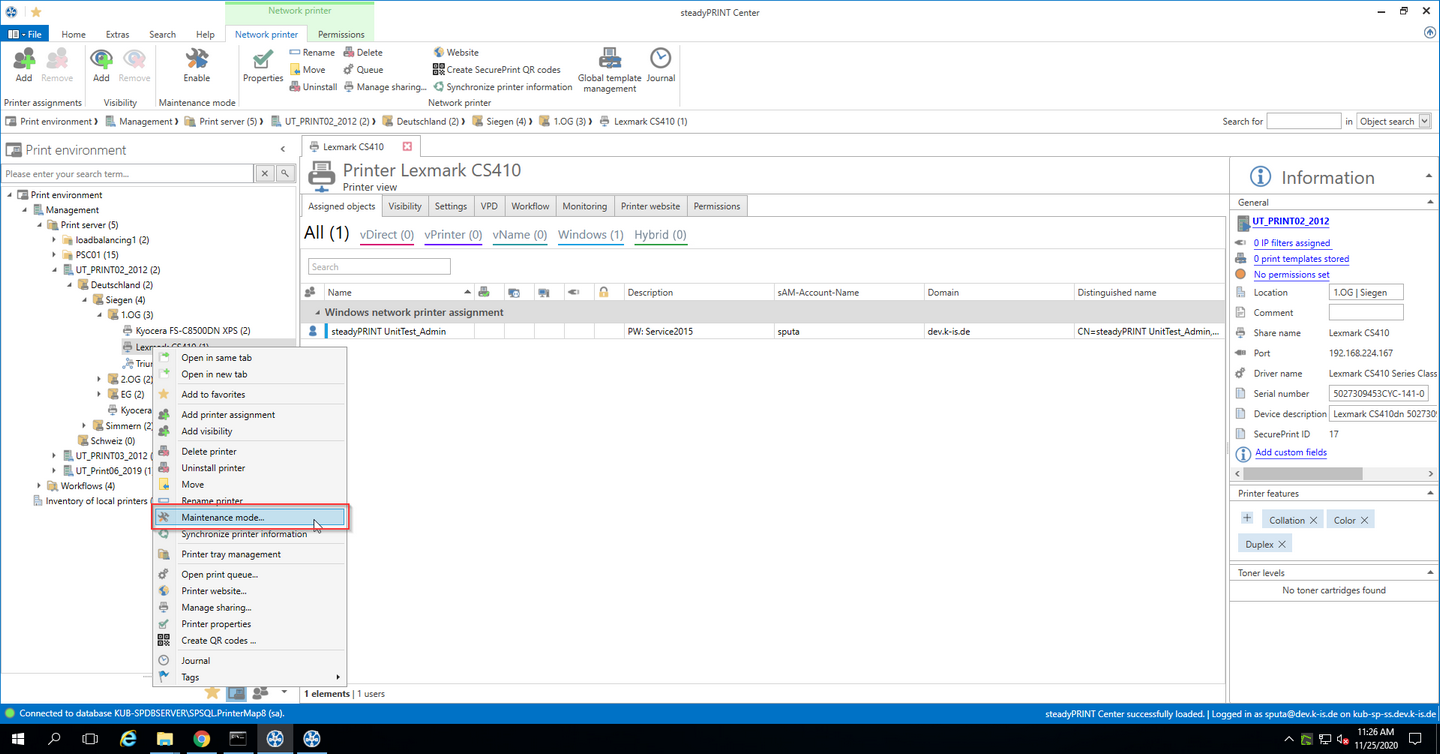
Task: Click the ribbon Delete command
Action: coord(362,52)
